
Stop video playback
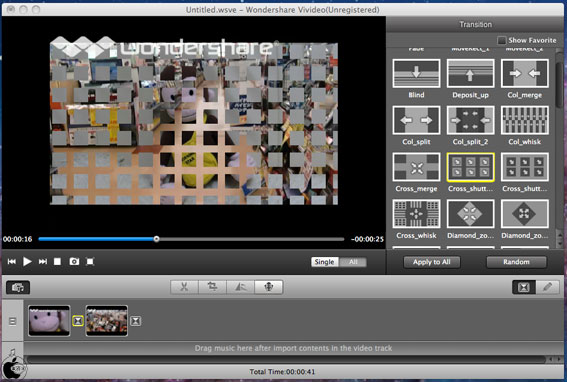click(57, 261)
